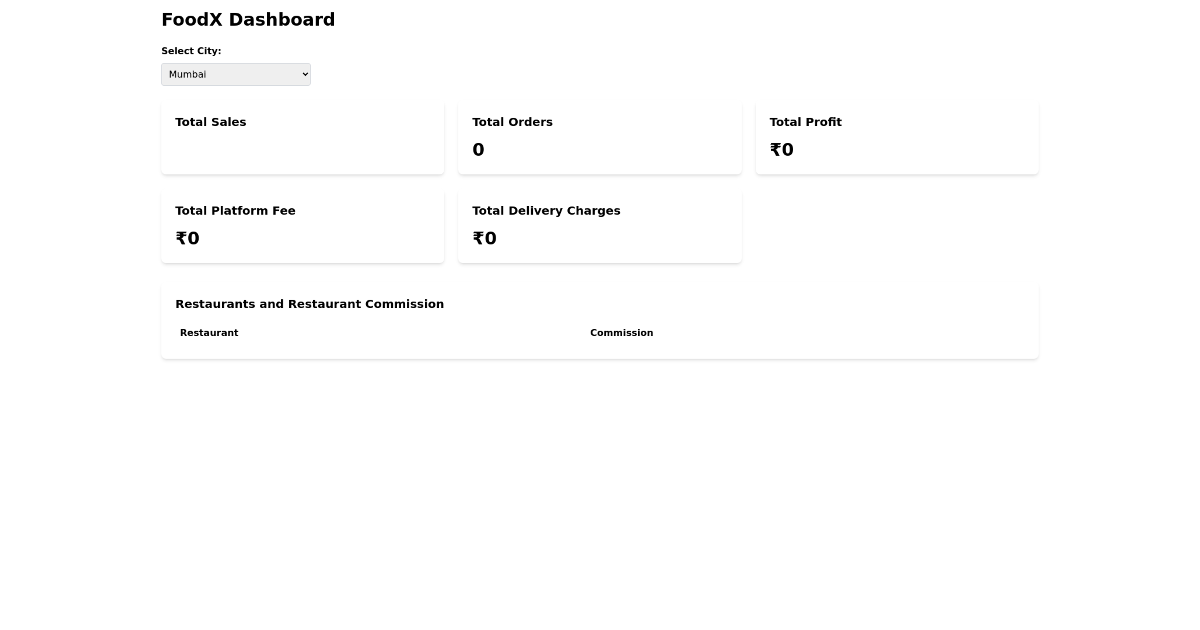Click the dropdown arrow on the city selector
Screen dimensions: 1200x630
pos(302,74)
